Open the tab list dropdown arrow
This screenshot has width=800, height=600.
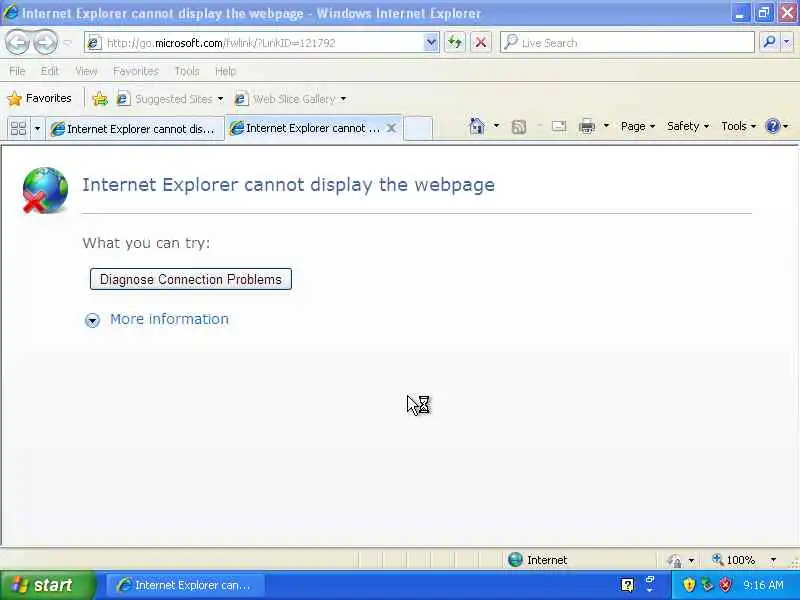click(37, 129)
